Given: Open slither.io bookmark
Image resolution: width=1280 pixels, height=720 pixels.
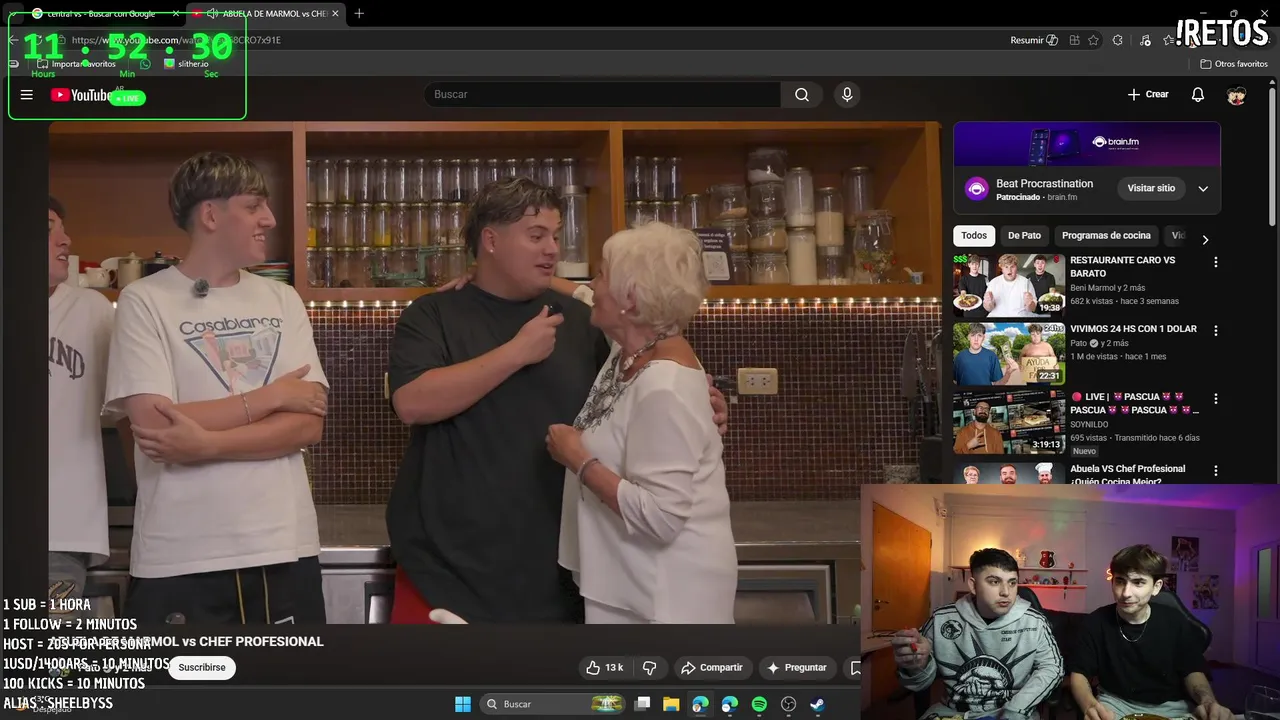Looking at the screenshot, I should pyautogui.click(x=186, y=64).
